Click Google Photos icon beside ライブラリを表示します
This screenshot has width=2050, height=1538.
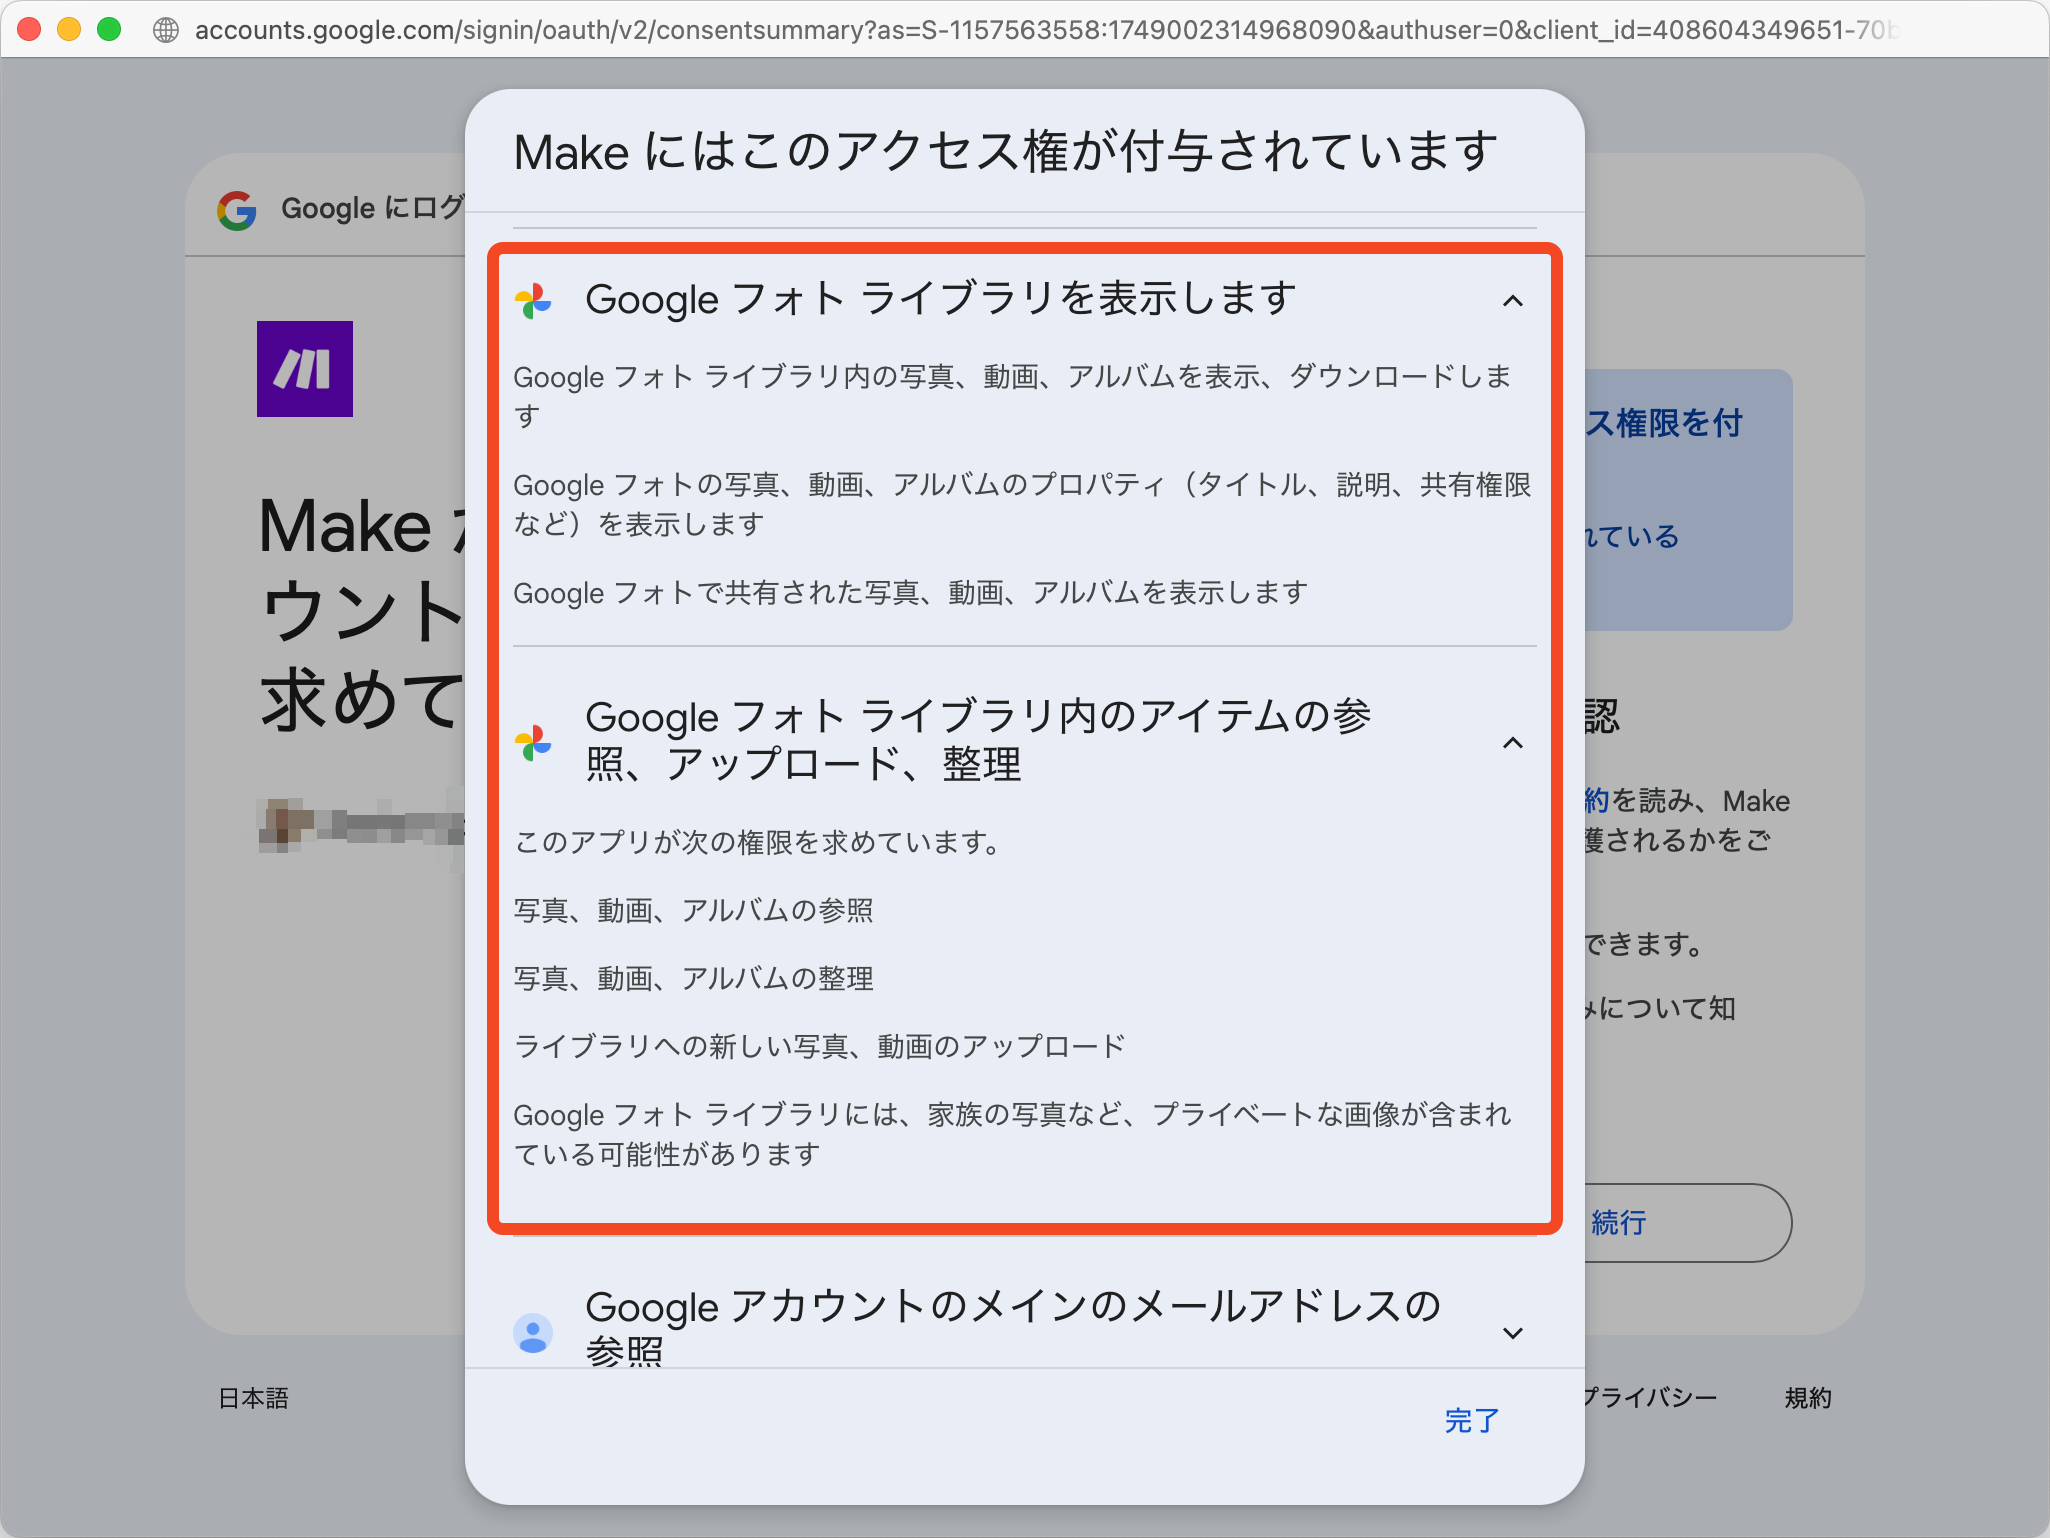(533, 301)
